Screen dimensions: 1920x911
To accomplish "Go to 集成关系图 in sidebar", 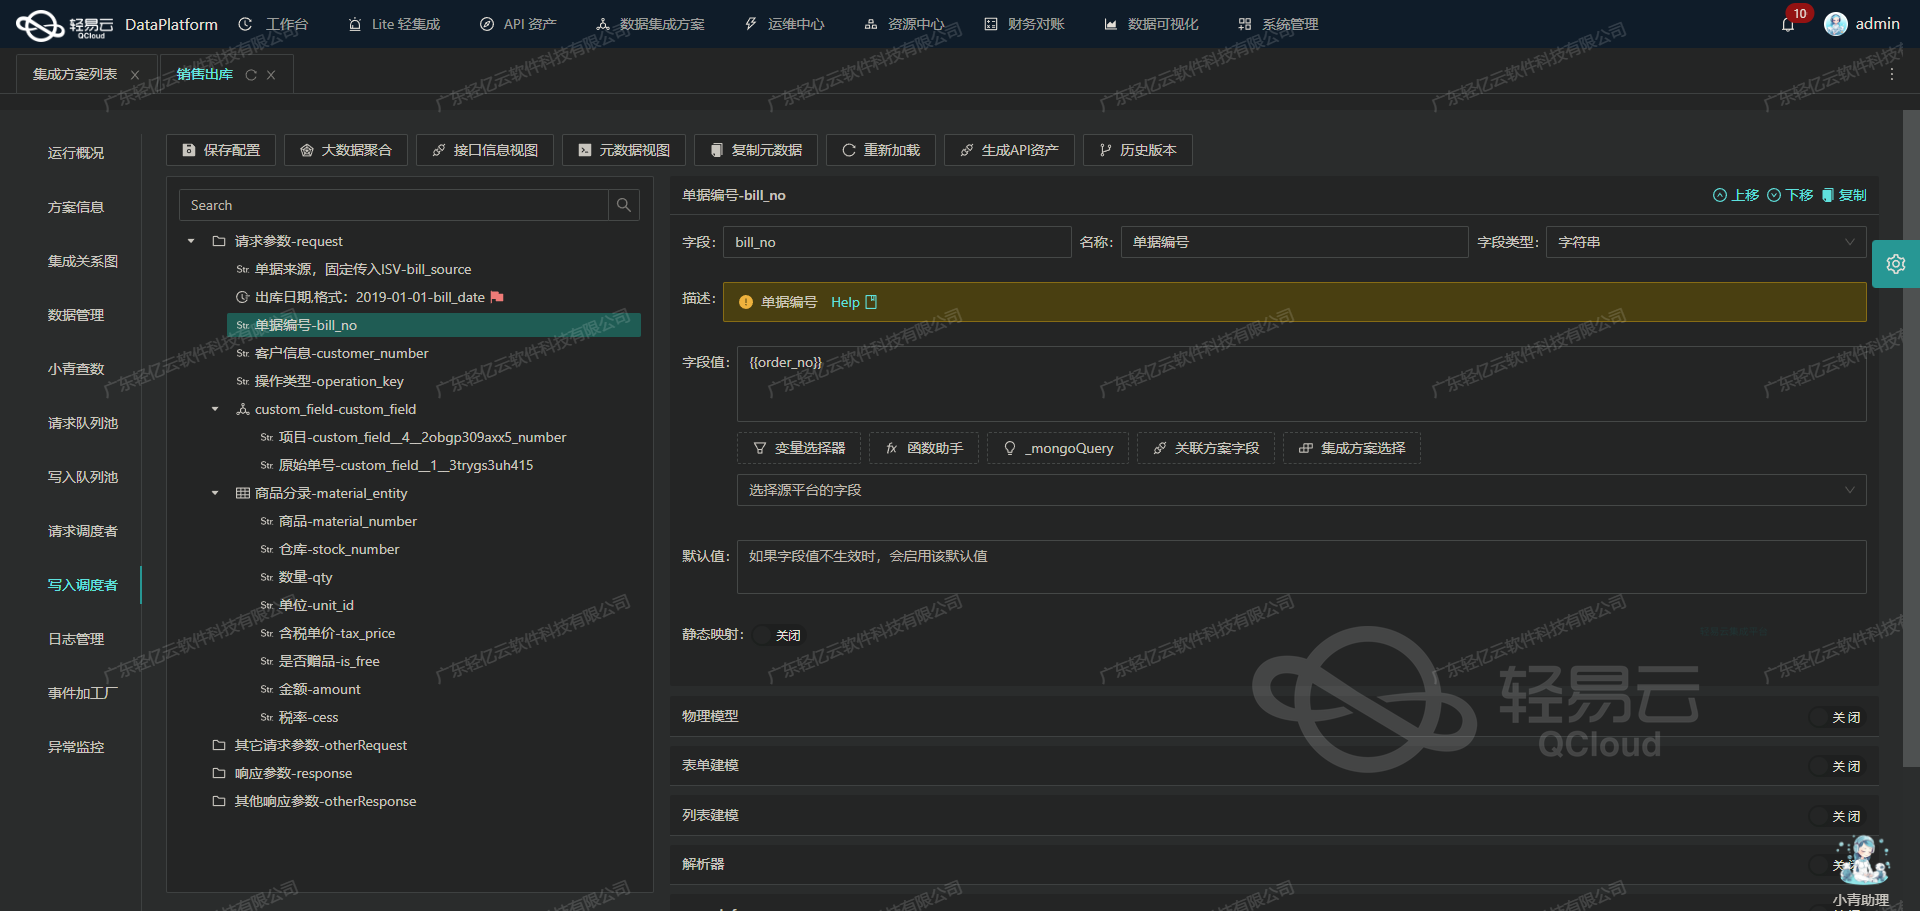I will pyautogui.click(x=83, y=261).
